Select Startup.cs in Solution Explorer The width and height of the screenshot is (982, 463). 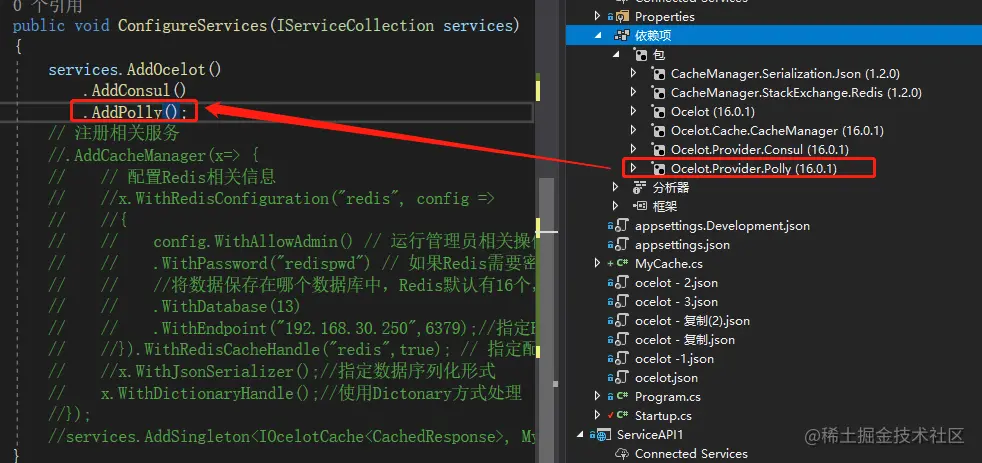pos(663,415)
